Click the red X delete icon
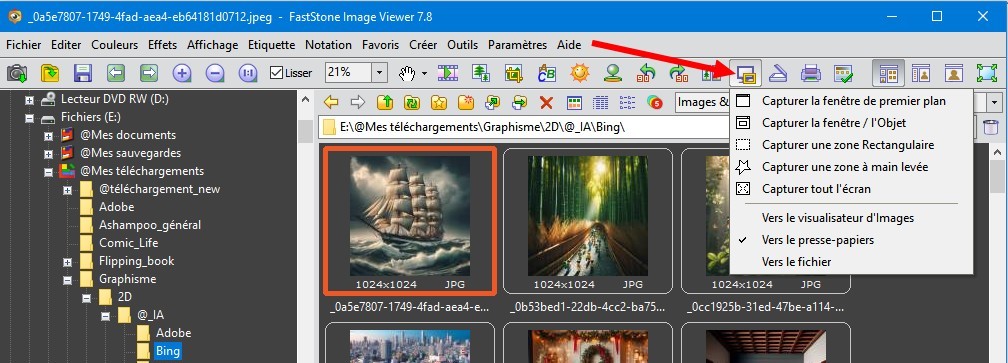The height and width of the screenshot is (363, 1008). pos(546,102)
